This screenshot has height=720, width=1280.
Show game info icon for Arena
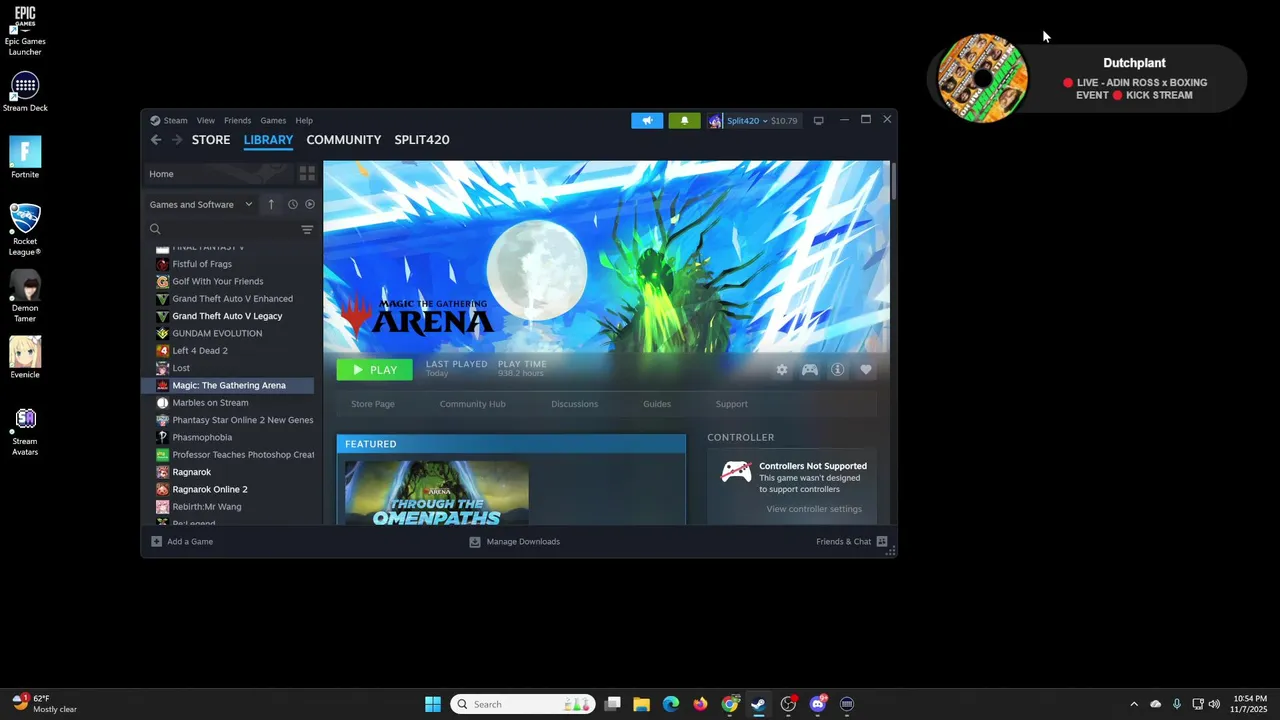click(x=838, y=370)
